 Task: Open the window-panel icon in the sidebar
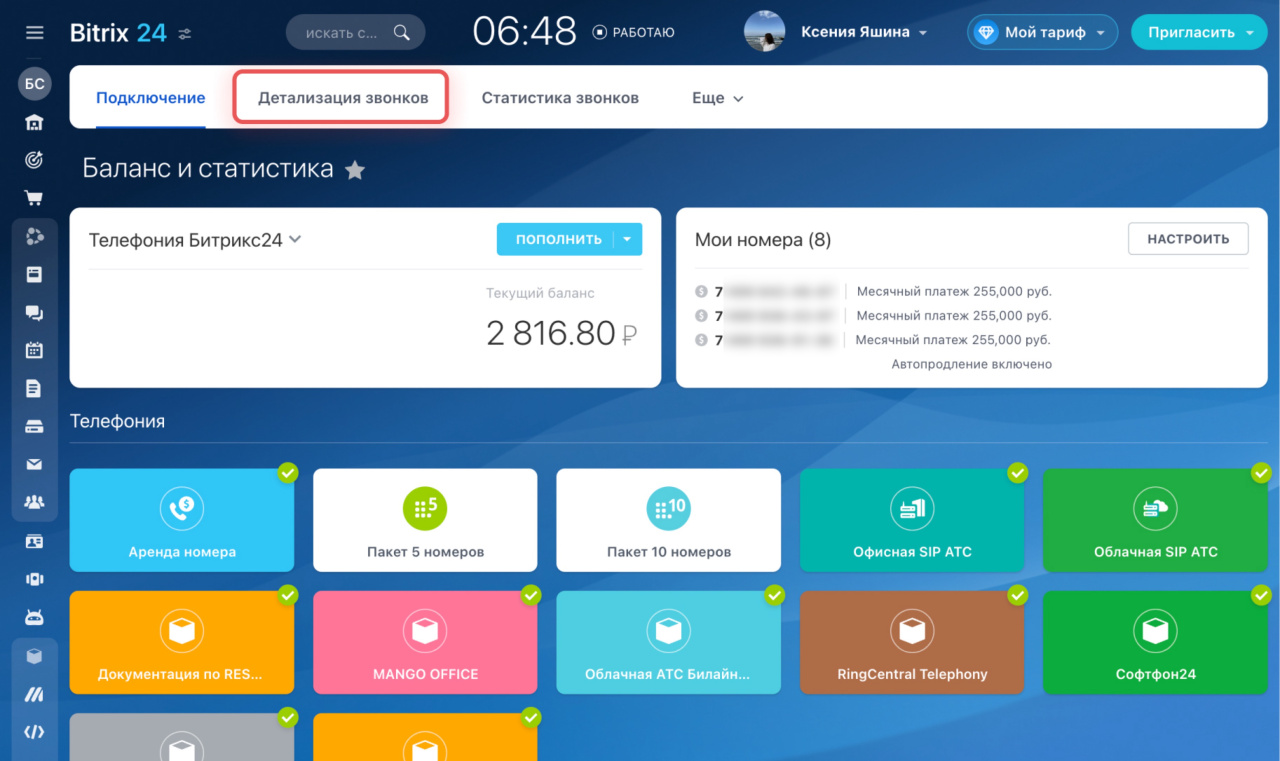(x=34, y=274)
